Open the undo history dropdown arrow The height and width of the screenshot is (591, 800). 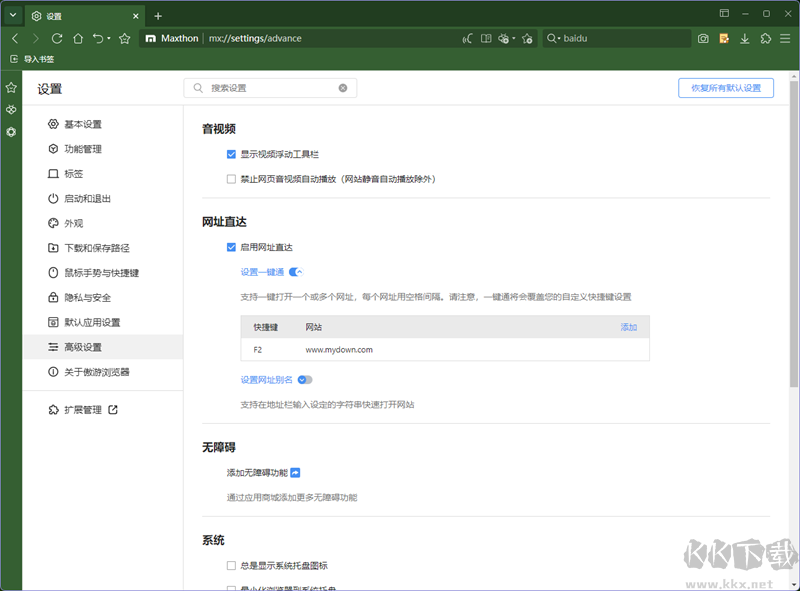point(109,38)
